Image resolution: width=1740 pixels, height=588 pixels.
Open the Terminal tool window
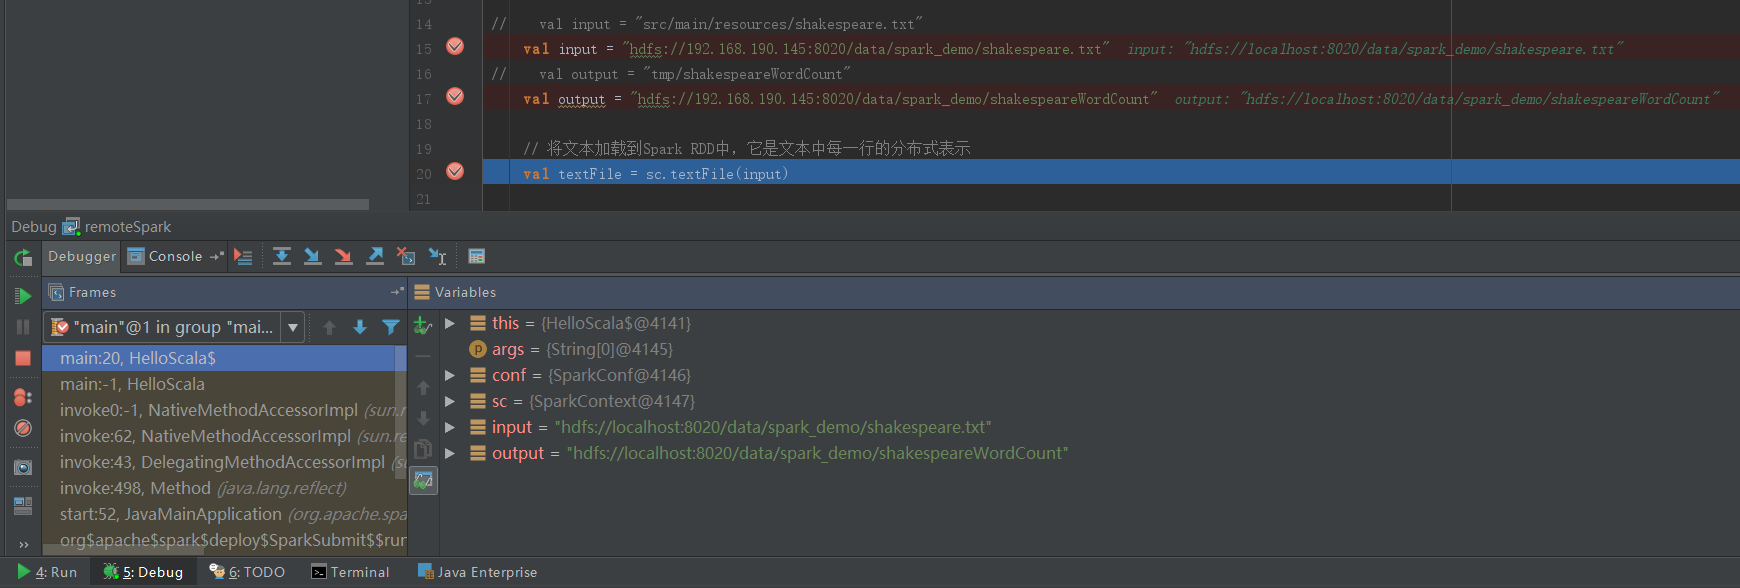coord(350,572)
